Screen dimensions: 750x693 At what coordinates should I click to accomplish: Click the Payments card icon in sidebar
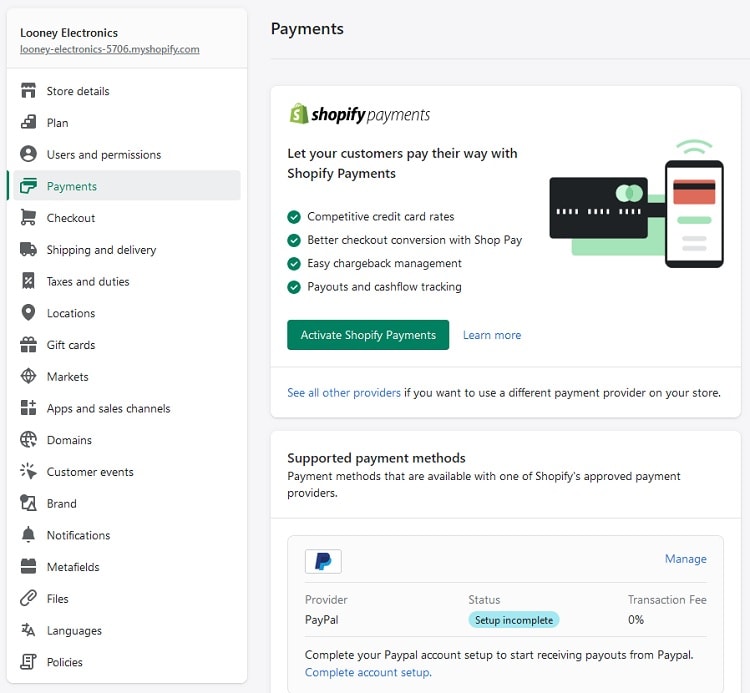pos(28,186)
